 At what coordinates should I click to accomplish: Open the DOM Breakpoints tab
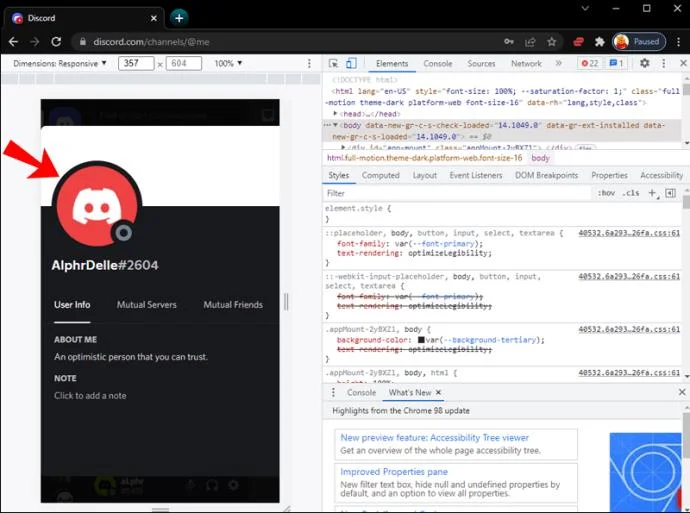click(547, 175)
